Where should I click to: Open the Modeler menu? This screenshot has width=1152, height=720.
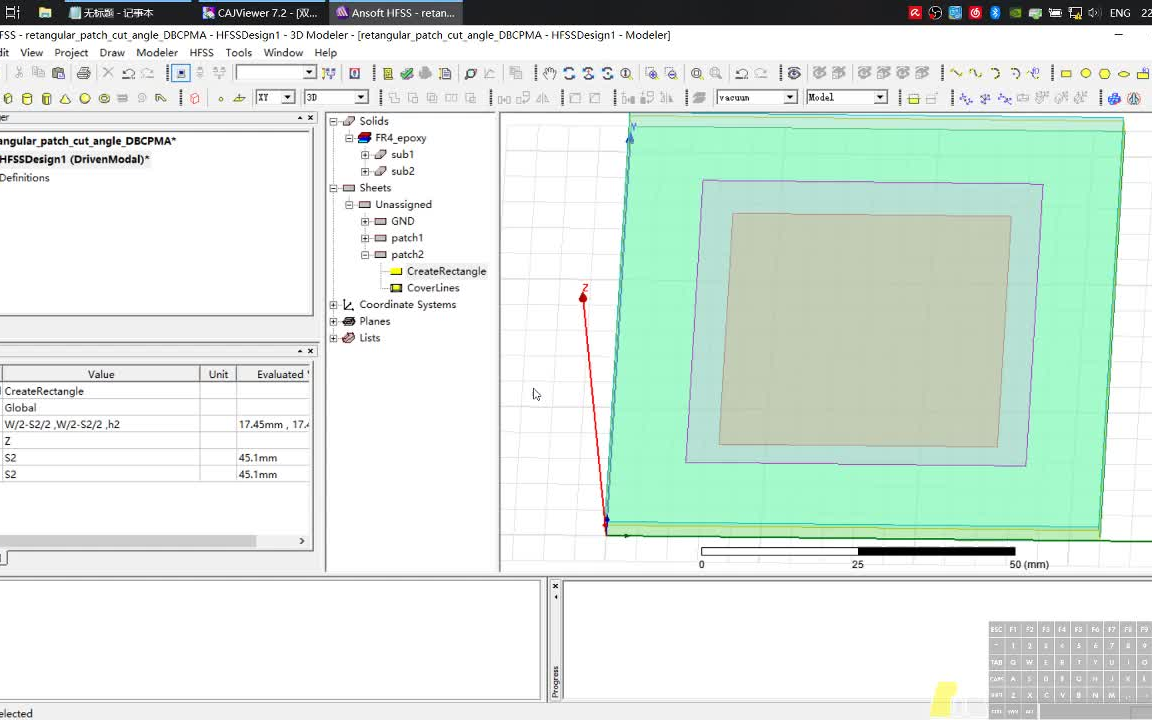157,53
